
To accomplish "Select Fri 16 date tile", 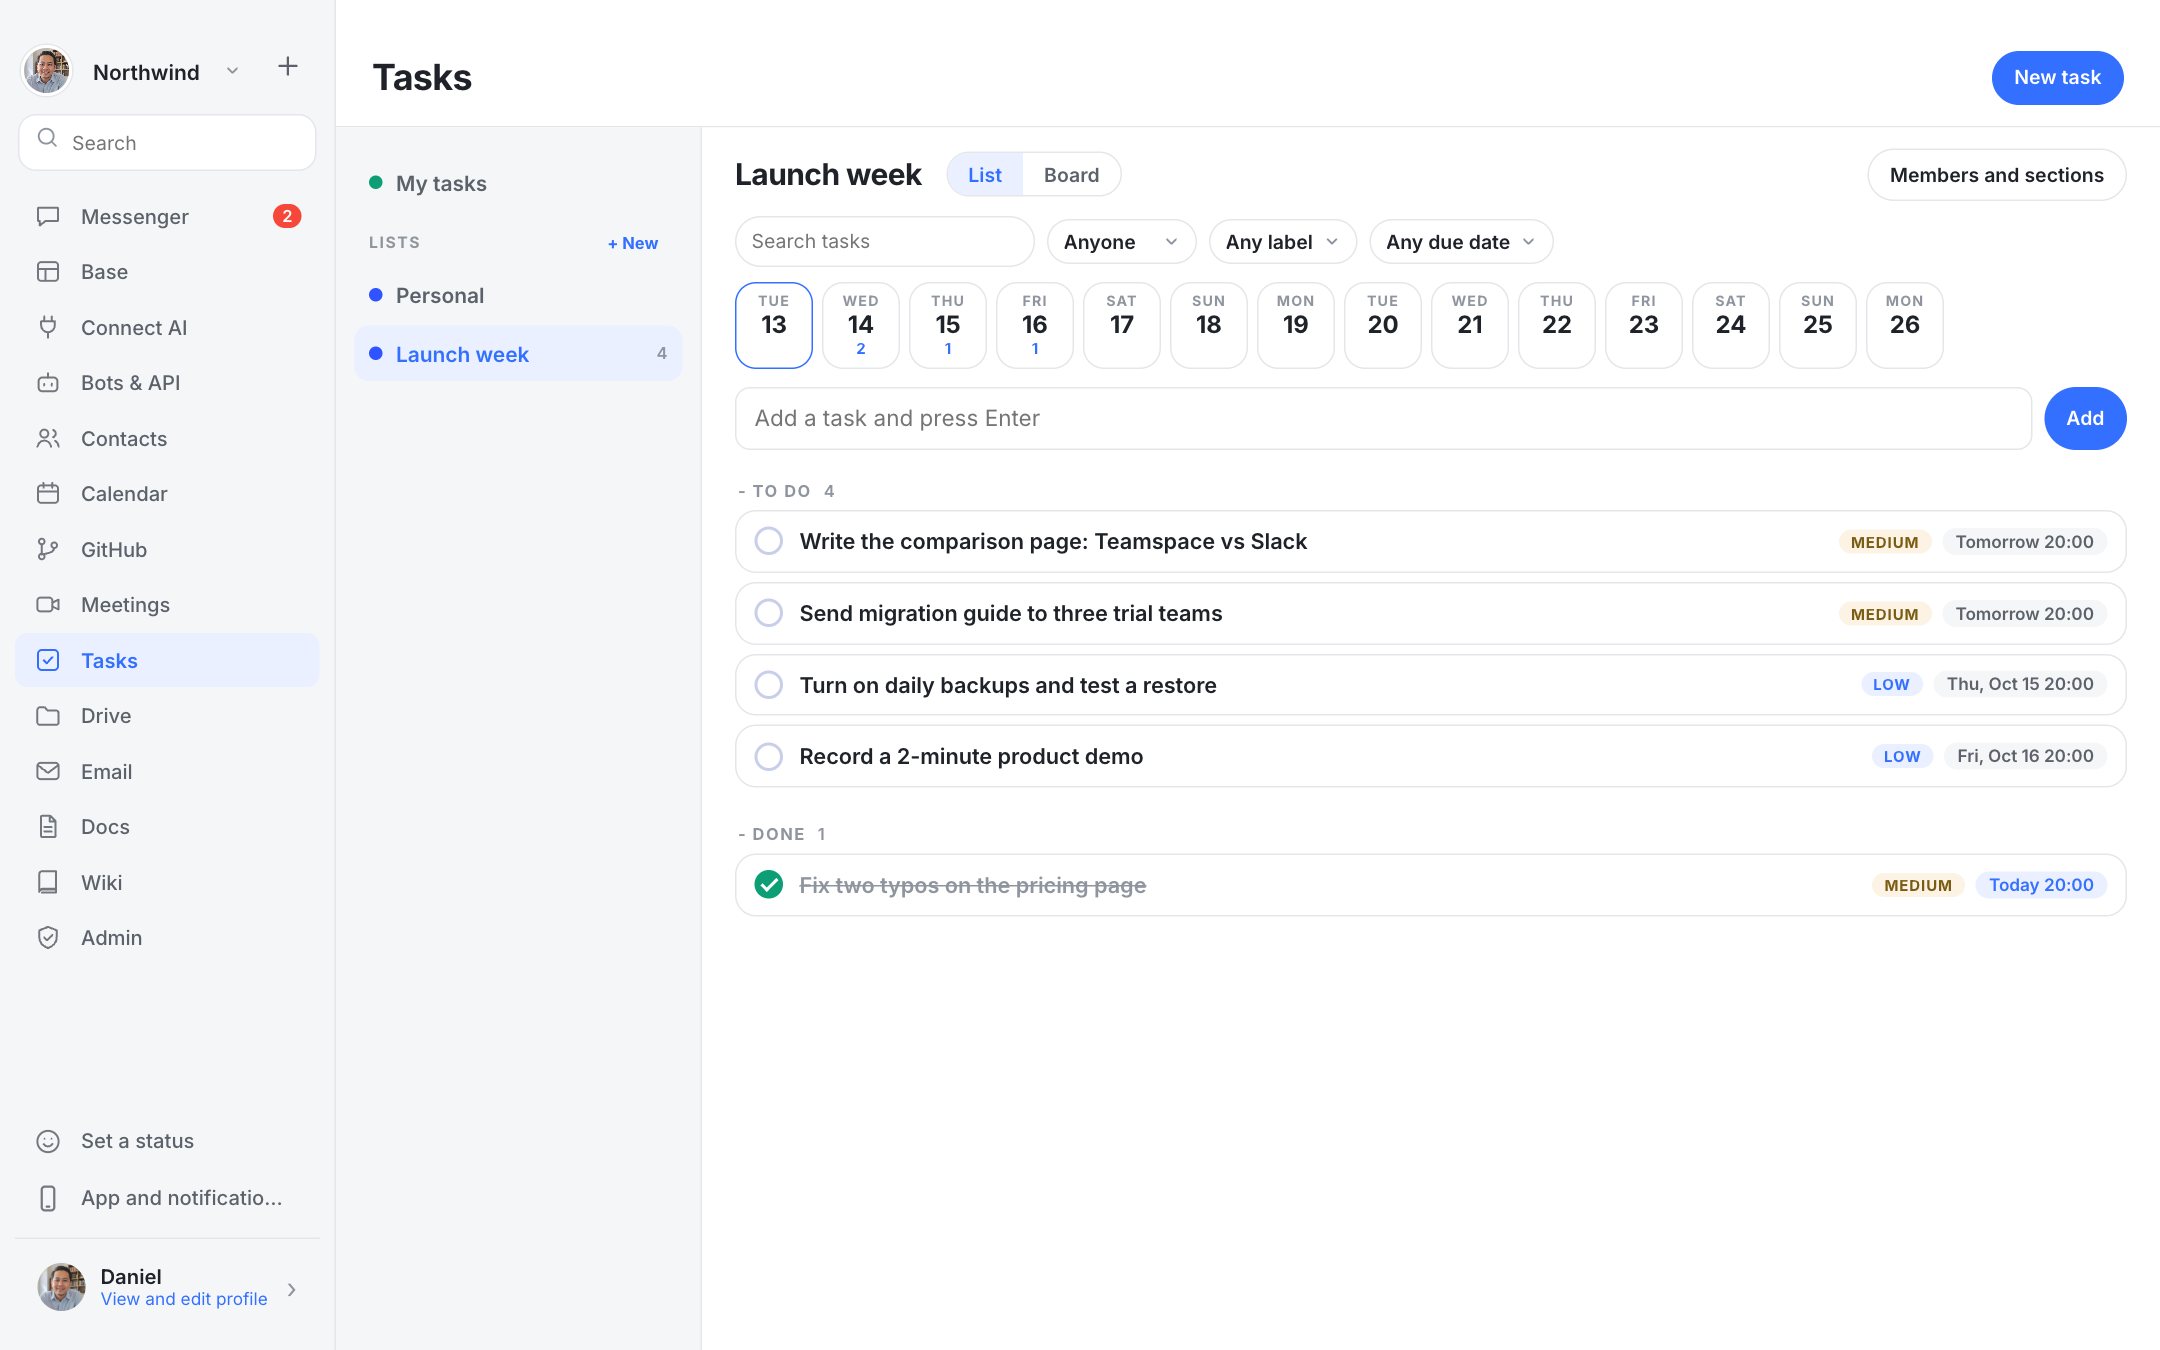I will pos(1034,325).
